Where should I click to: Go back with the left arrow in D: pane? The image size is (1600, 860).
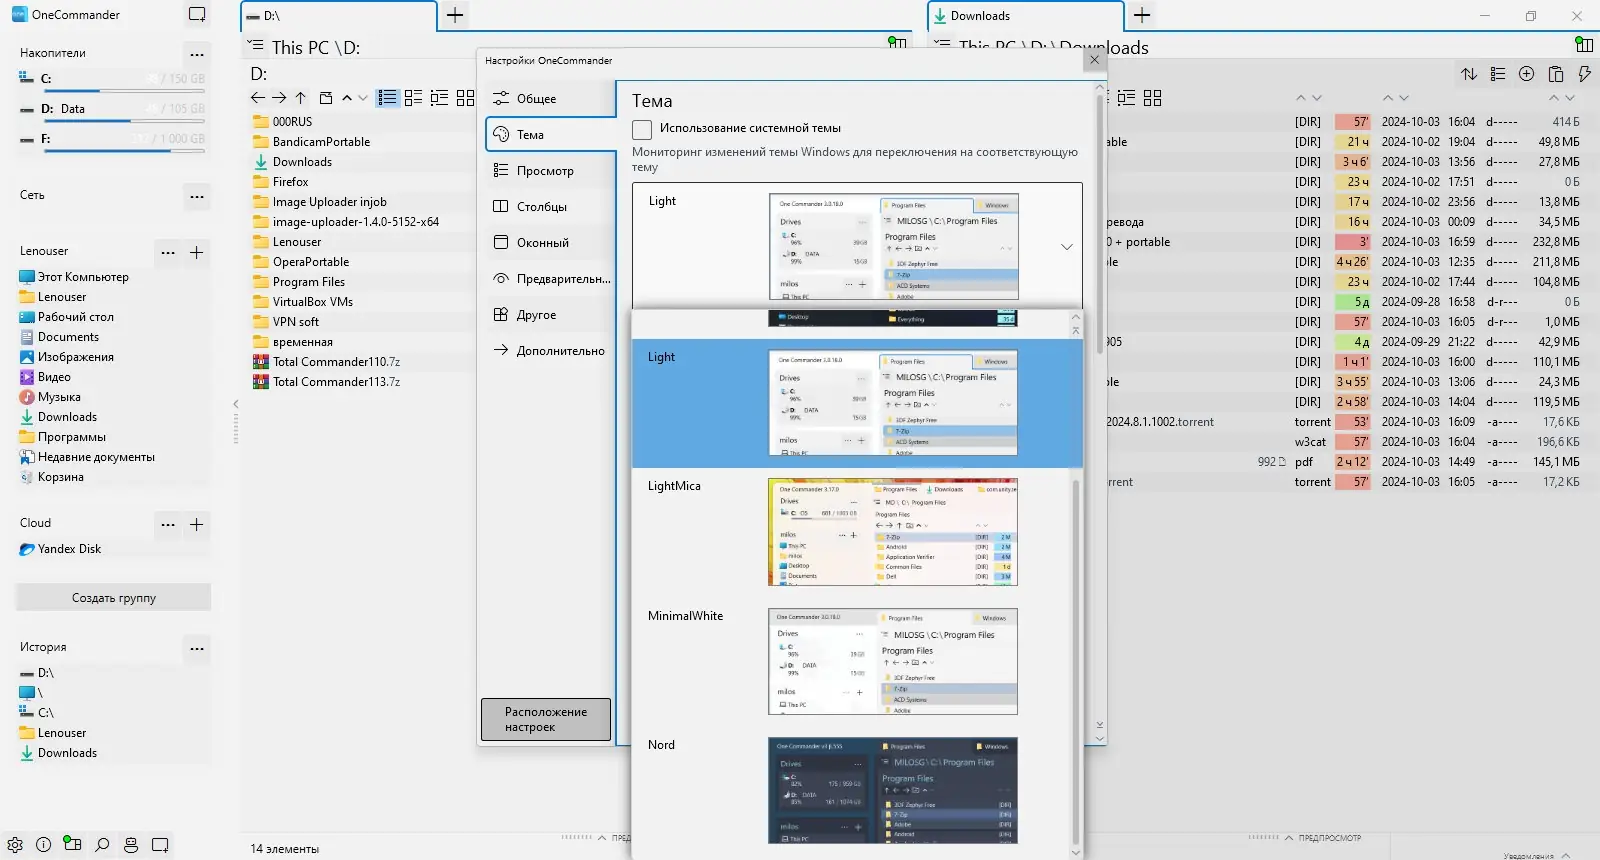[258, 98]
